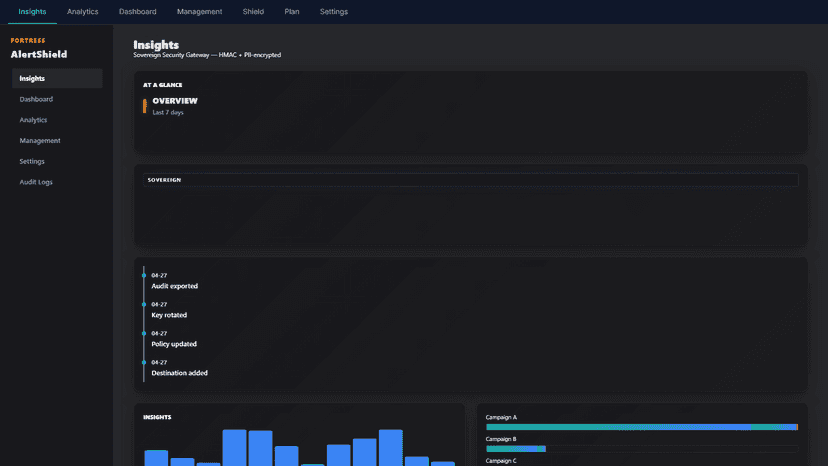828x466 pixels.
Task: Select the Shield tab
Action: point(253,12)
